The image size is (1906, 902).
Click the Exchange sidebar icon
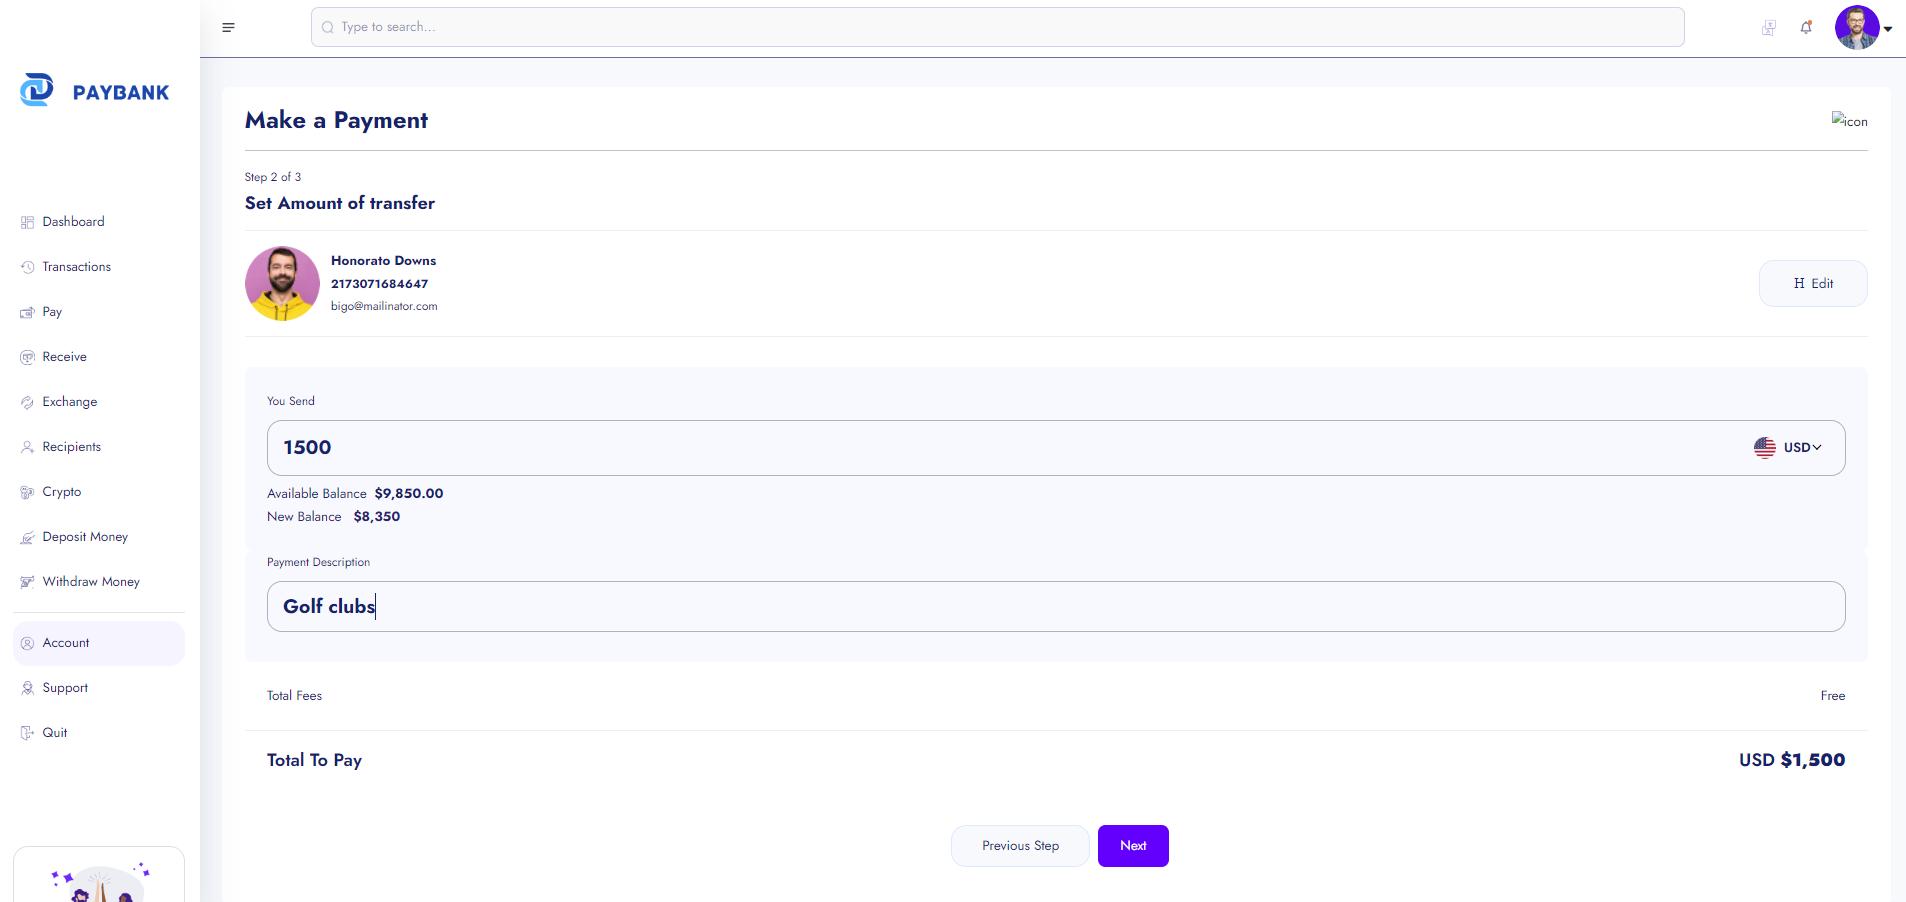pyautogui.click(x=27, y=402)
